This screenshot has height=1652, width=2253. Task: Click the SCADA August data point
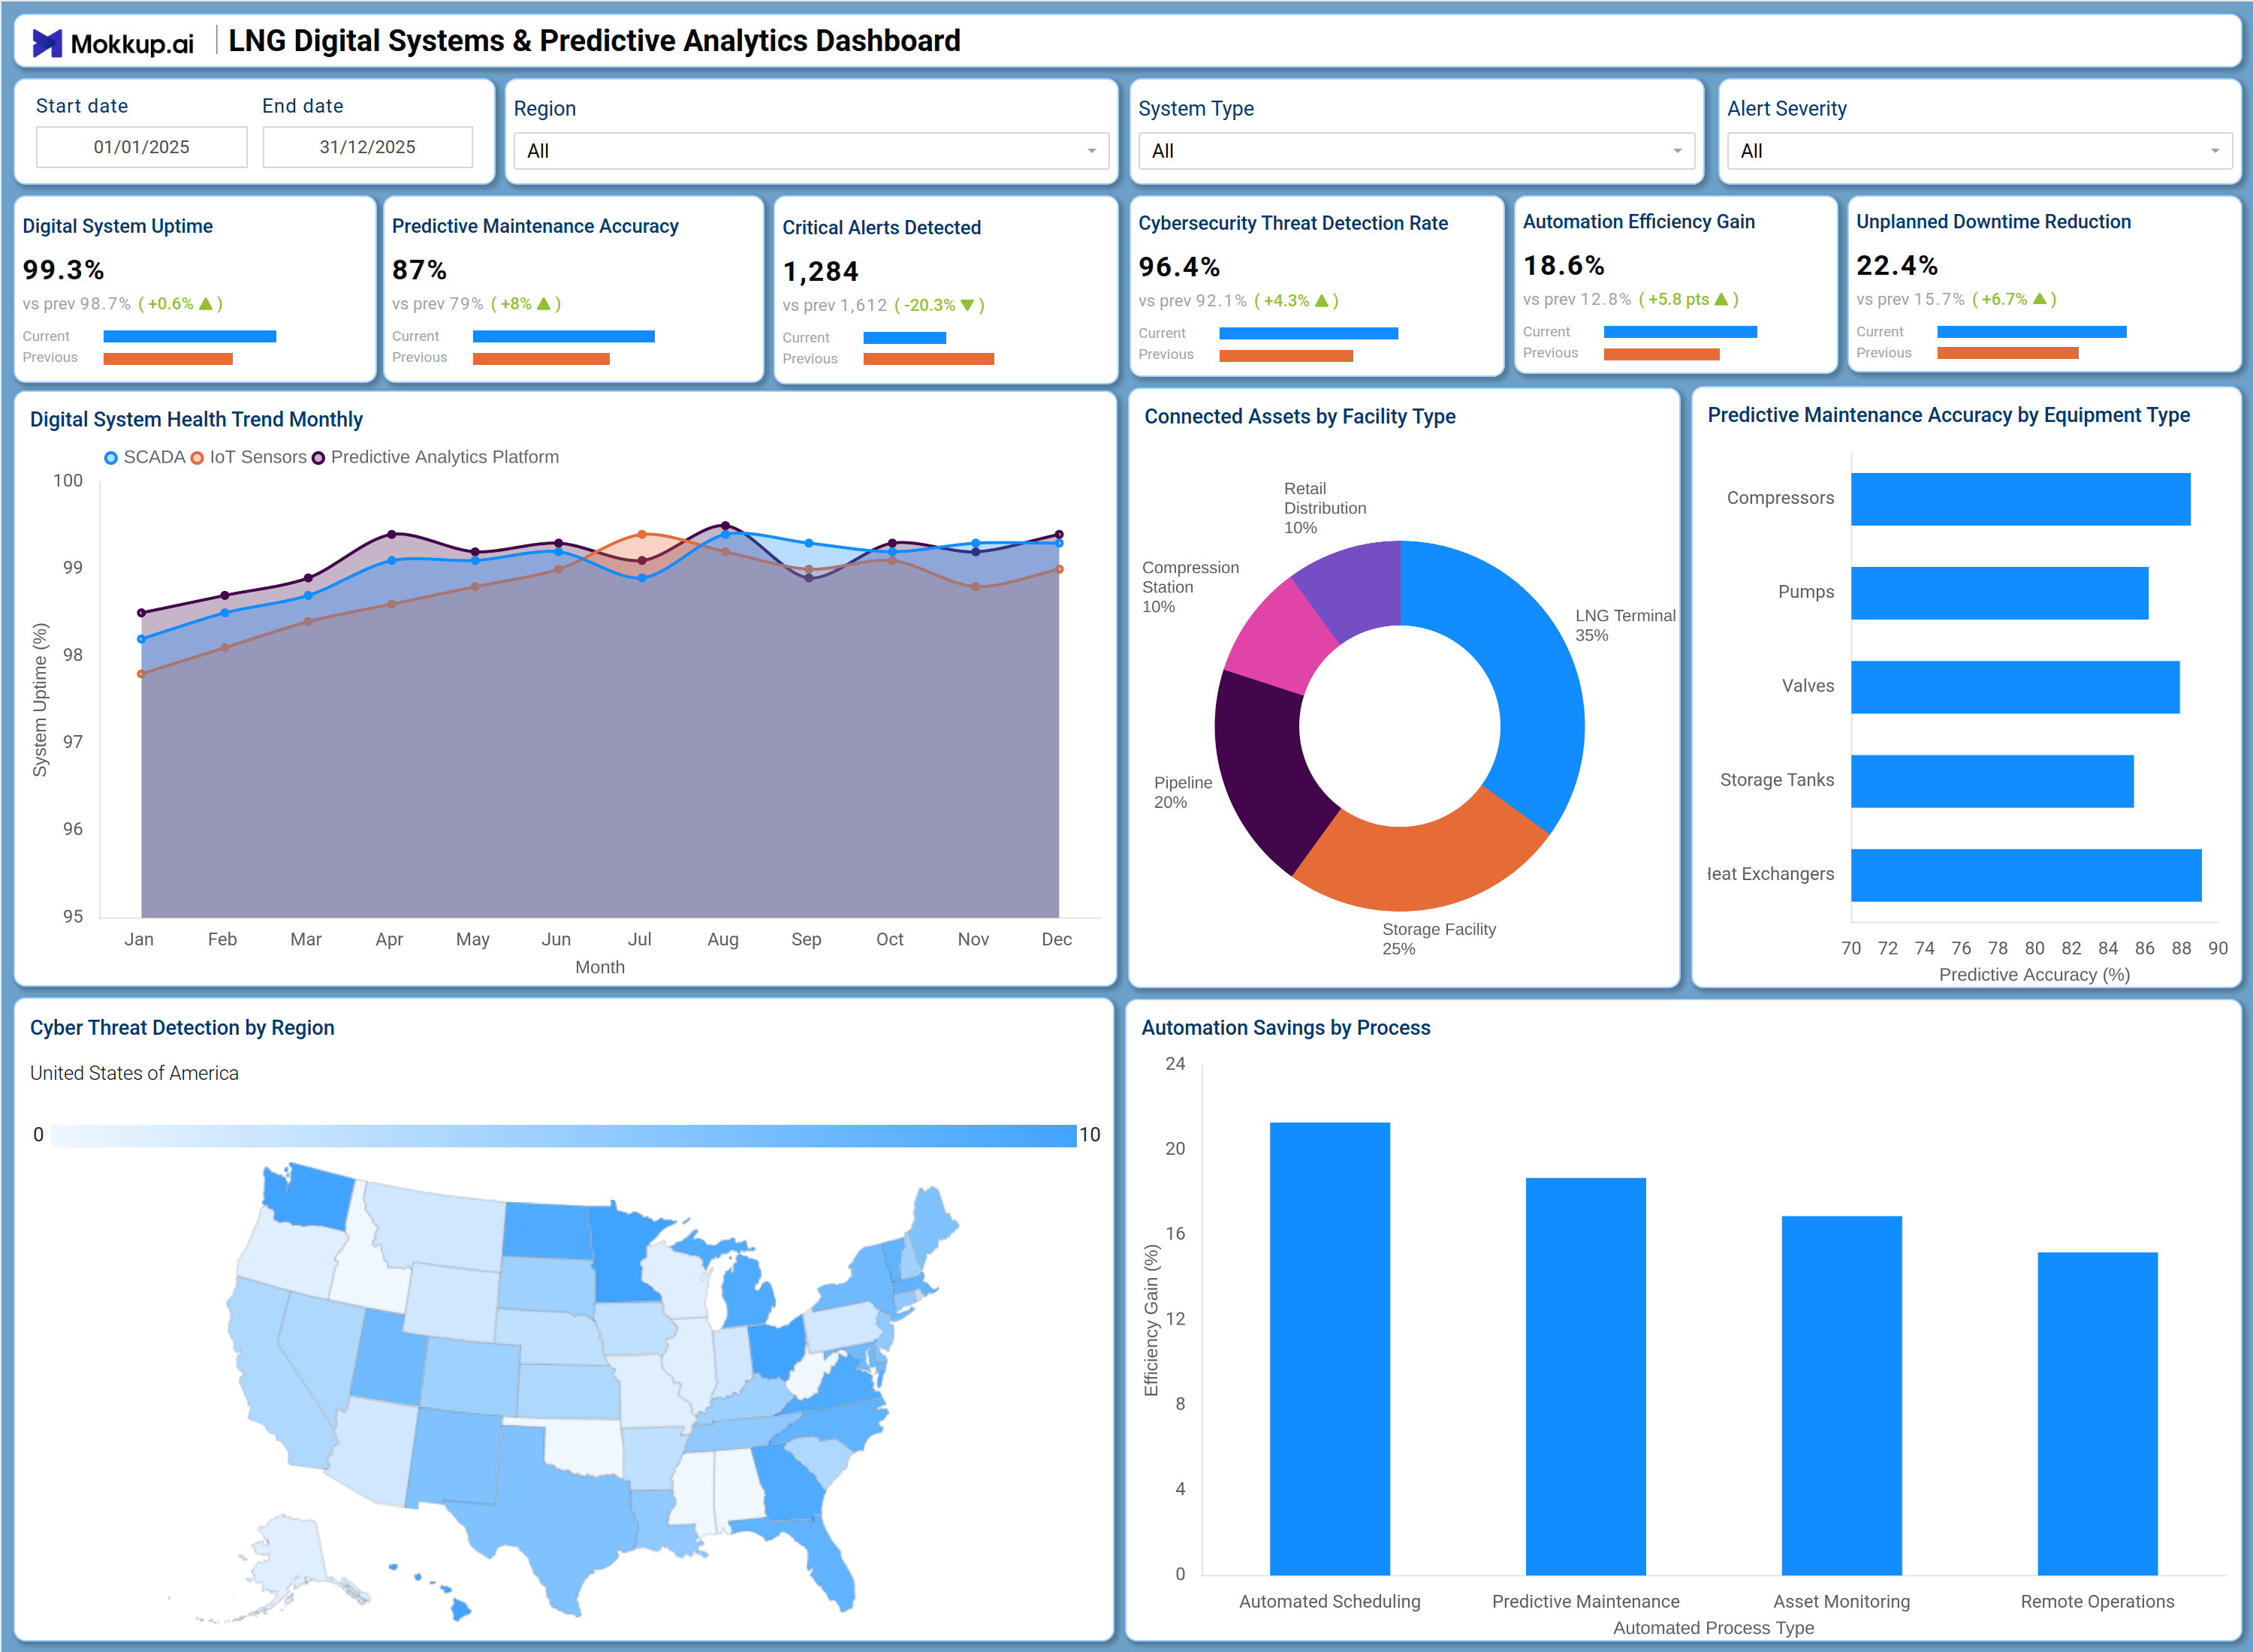725,534
